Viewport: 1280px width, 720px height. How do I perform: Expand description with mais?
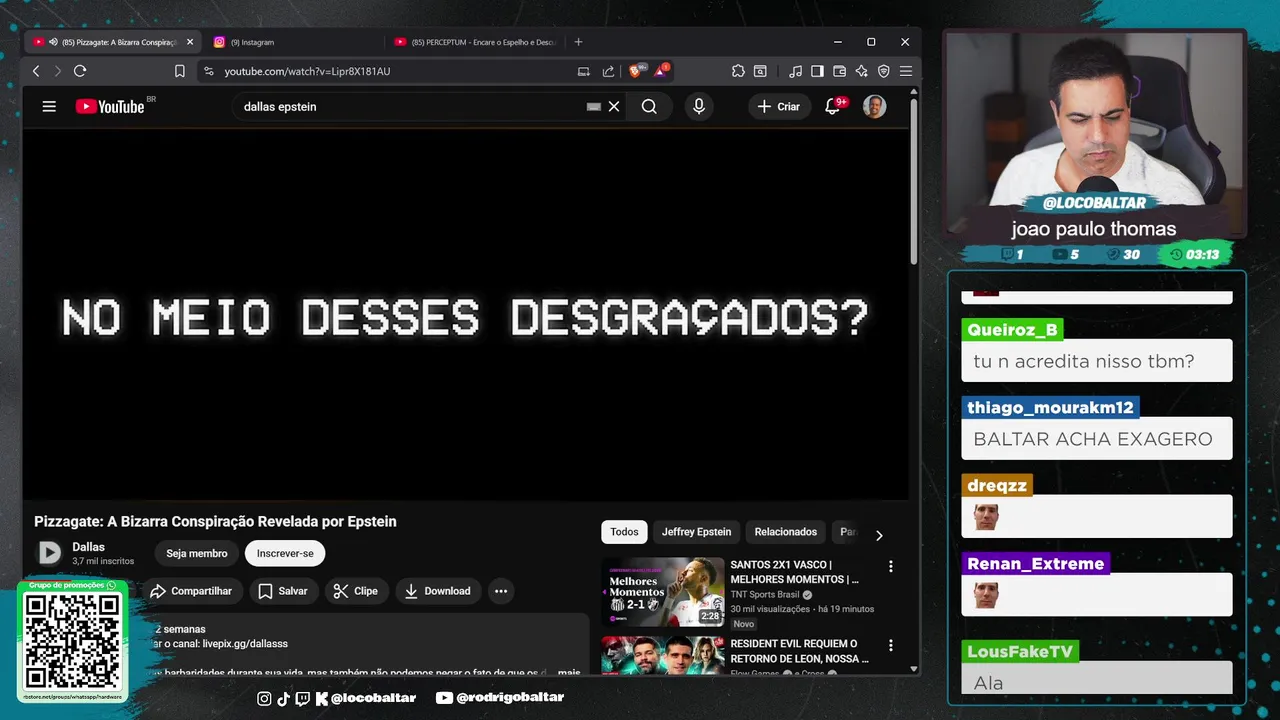tap(569, 673)
